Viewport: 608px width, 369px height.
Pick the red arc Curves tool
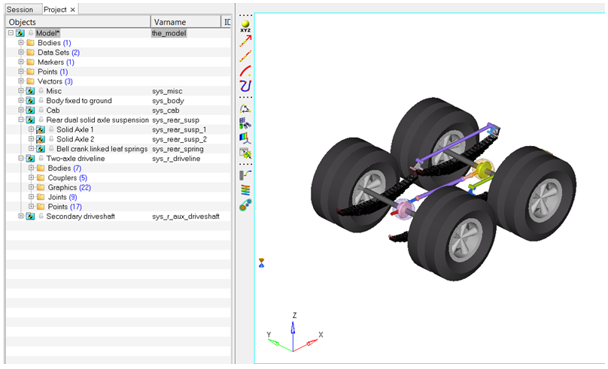coord(245,71)
